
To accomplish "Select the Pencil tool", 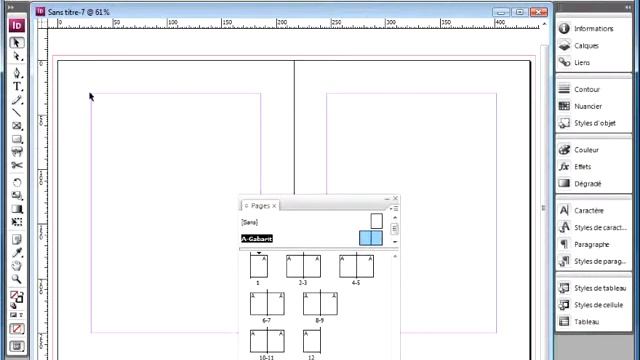I will (x=16, y=100).
